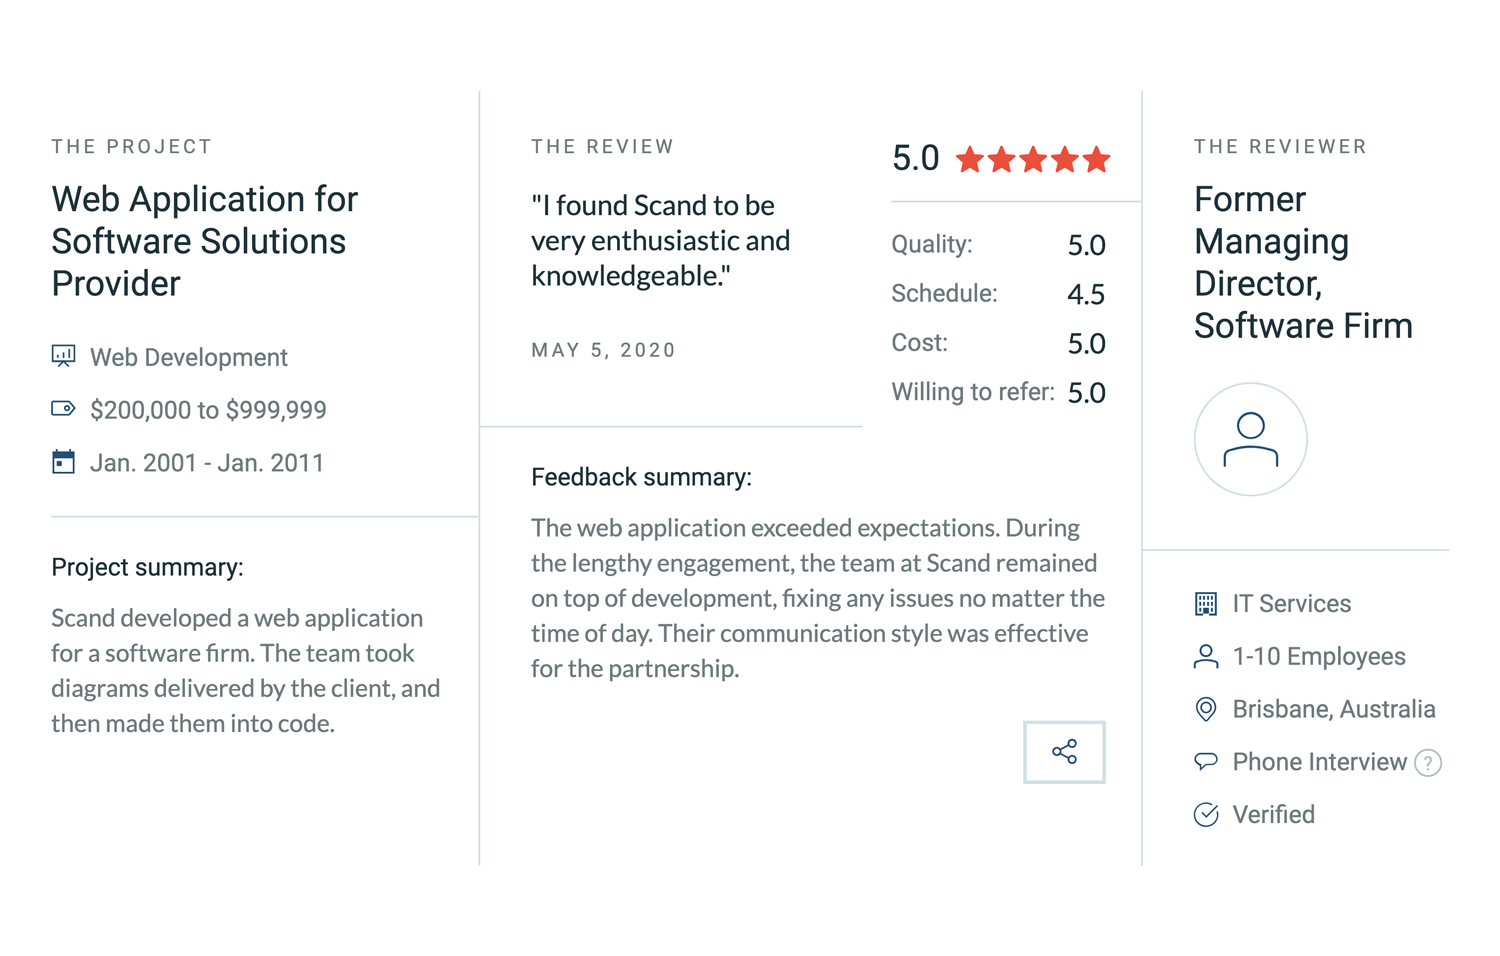Click the Former Managing Director reviewer title
The width and height of the screenshot is (1500, 956).
(1302, 262)
